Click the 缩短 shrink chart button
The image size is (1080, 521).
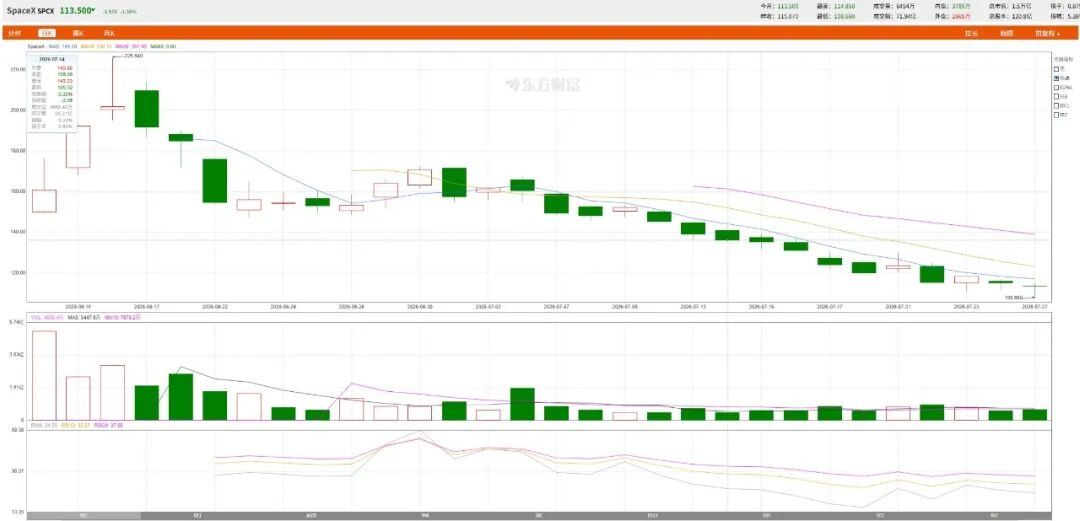tap(1007, 33)
